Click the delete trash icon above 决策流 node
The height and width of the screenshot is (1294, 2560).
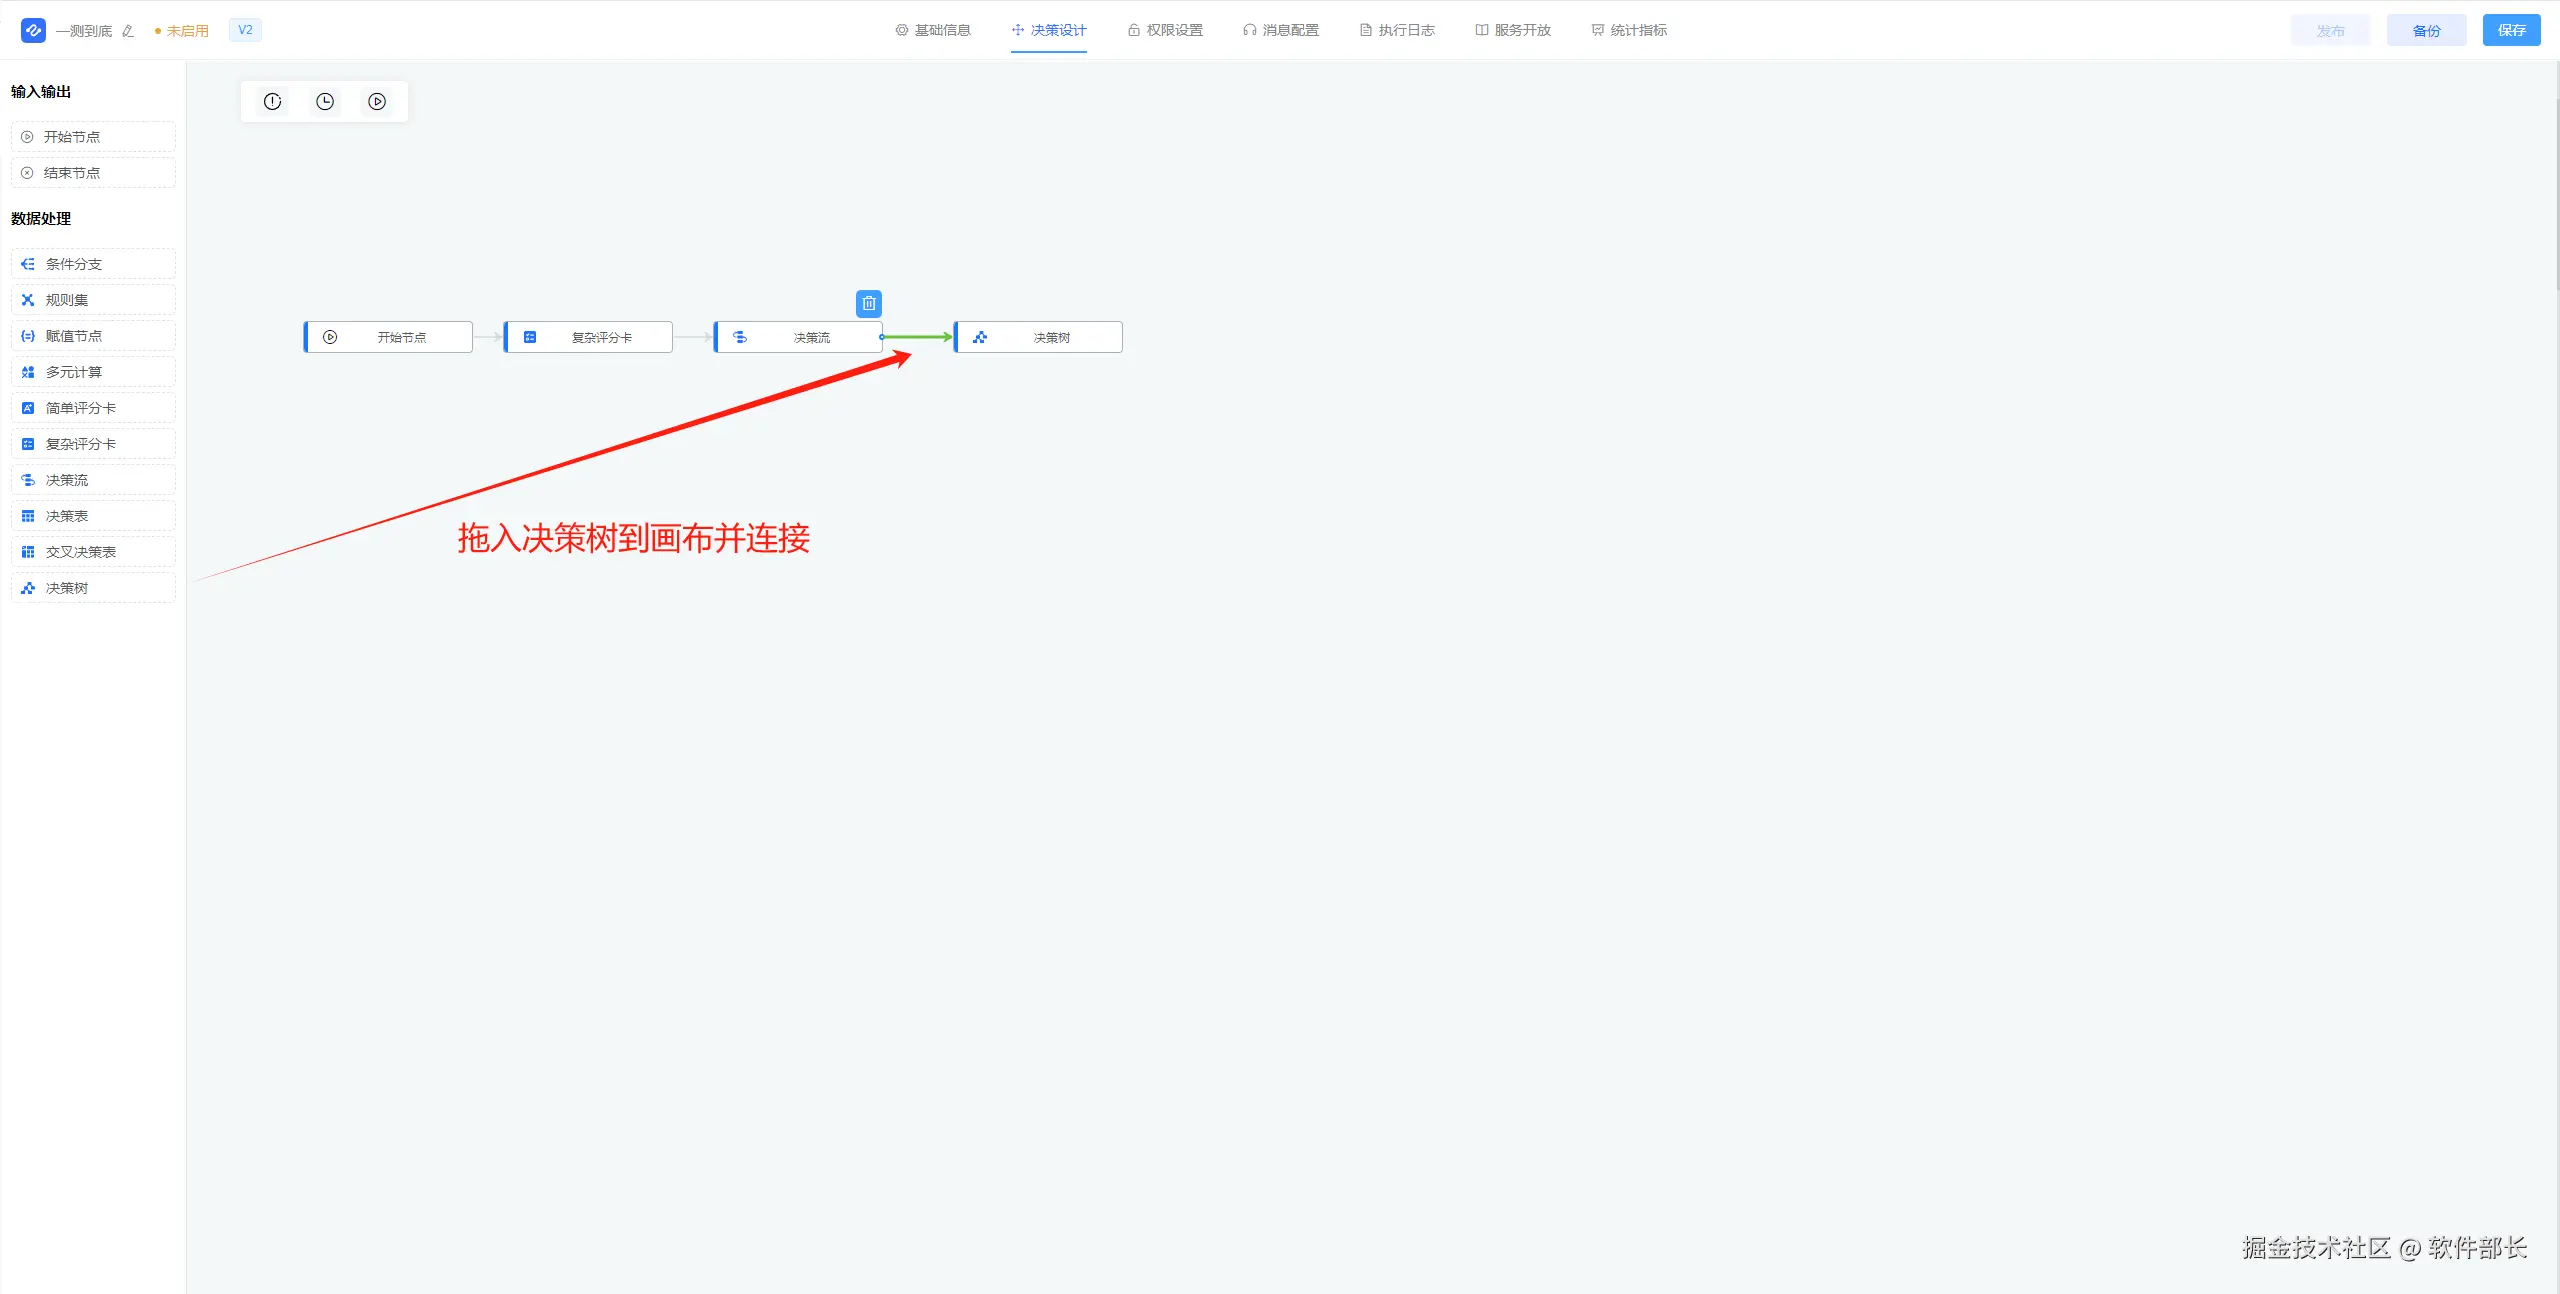869,303
